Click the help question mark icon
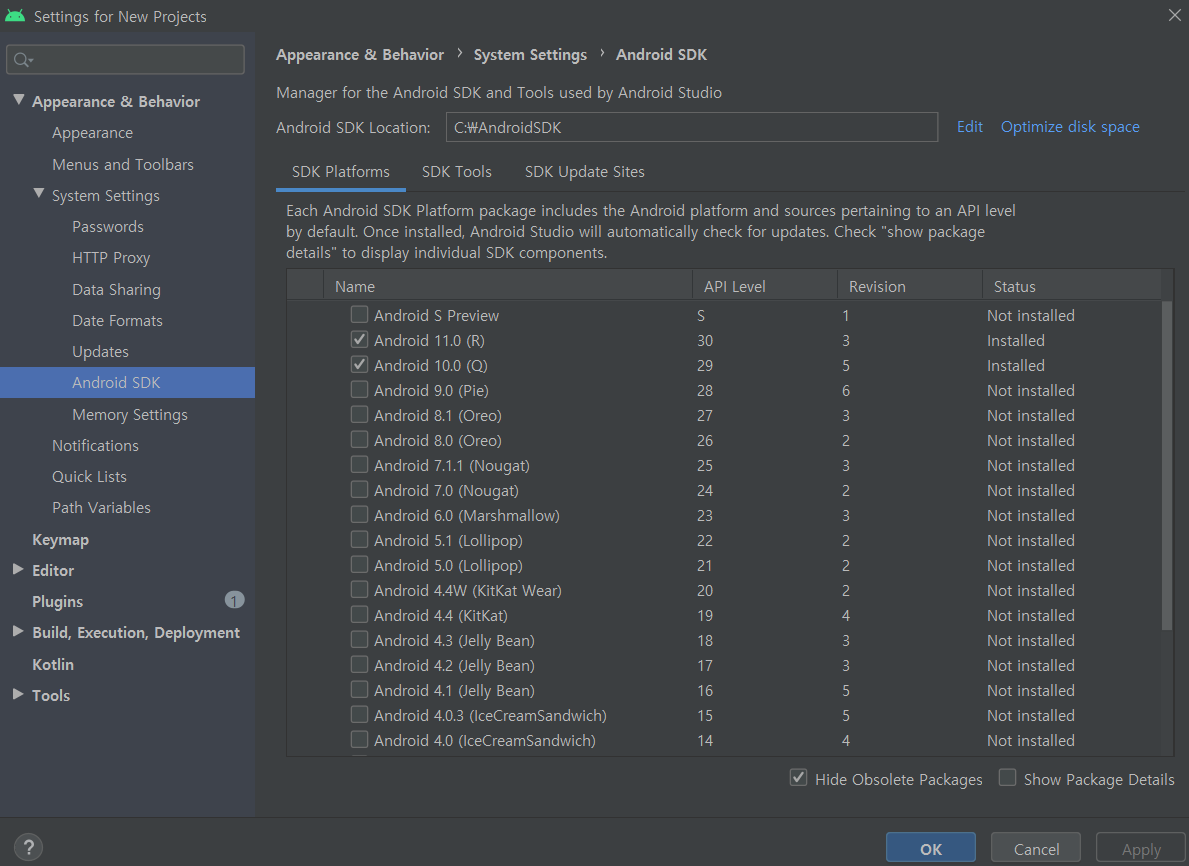 tap(28, 847)
